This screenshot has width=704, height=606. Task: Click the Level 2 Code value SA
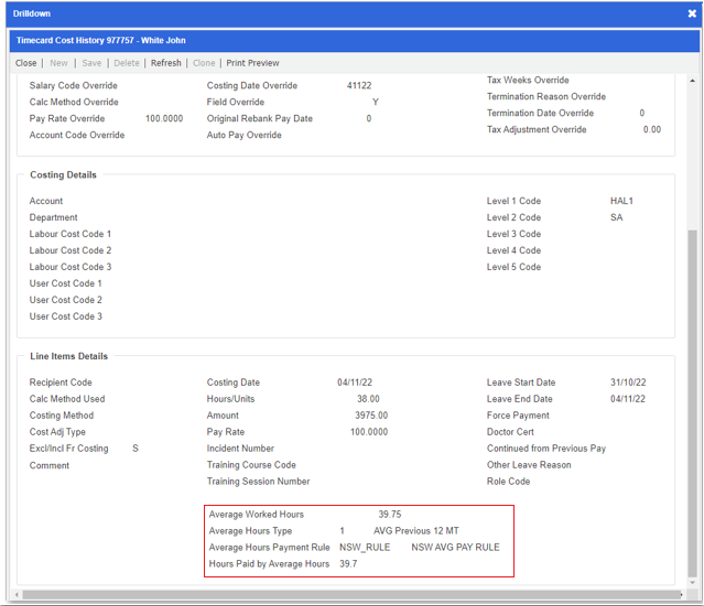click(616, 217)
